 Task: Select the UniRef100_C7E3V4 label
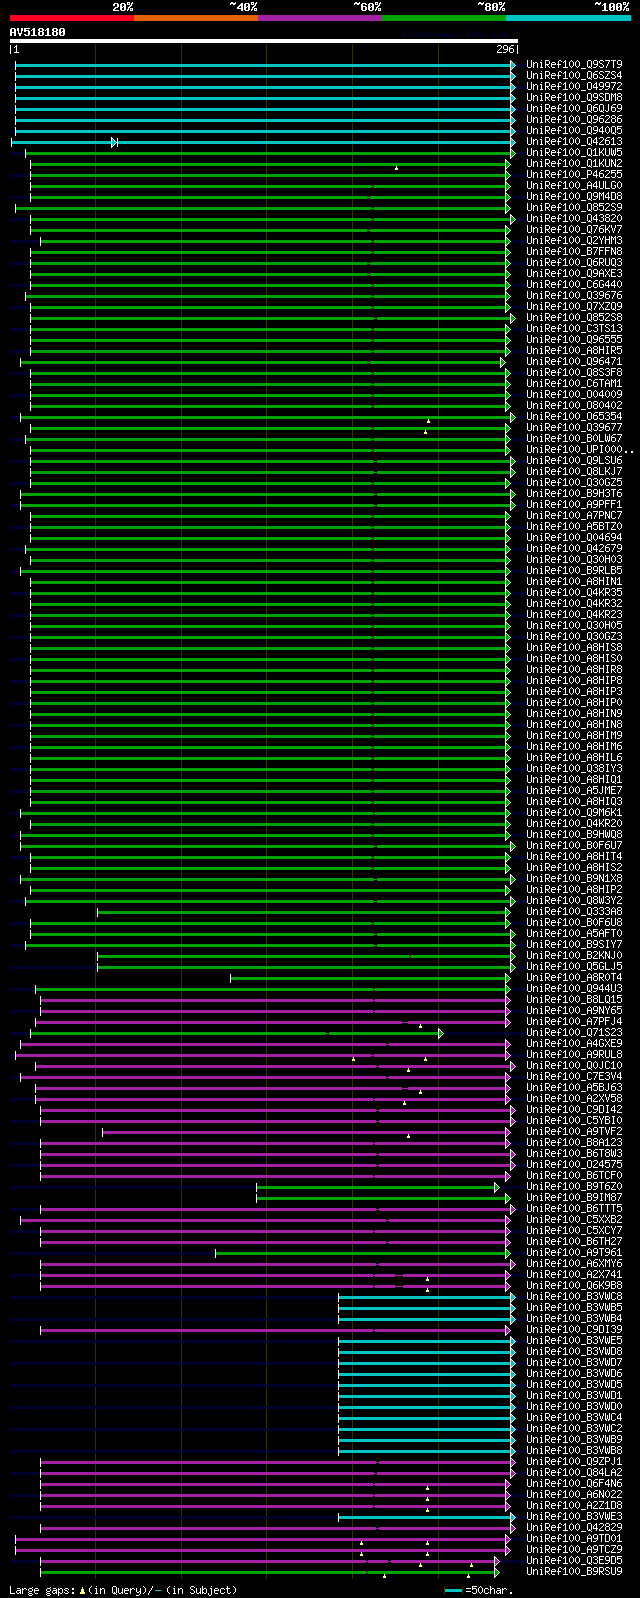(574, 1077)
